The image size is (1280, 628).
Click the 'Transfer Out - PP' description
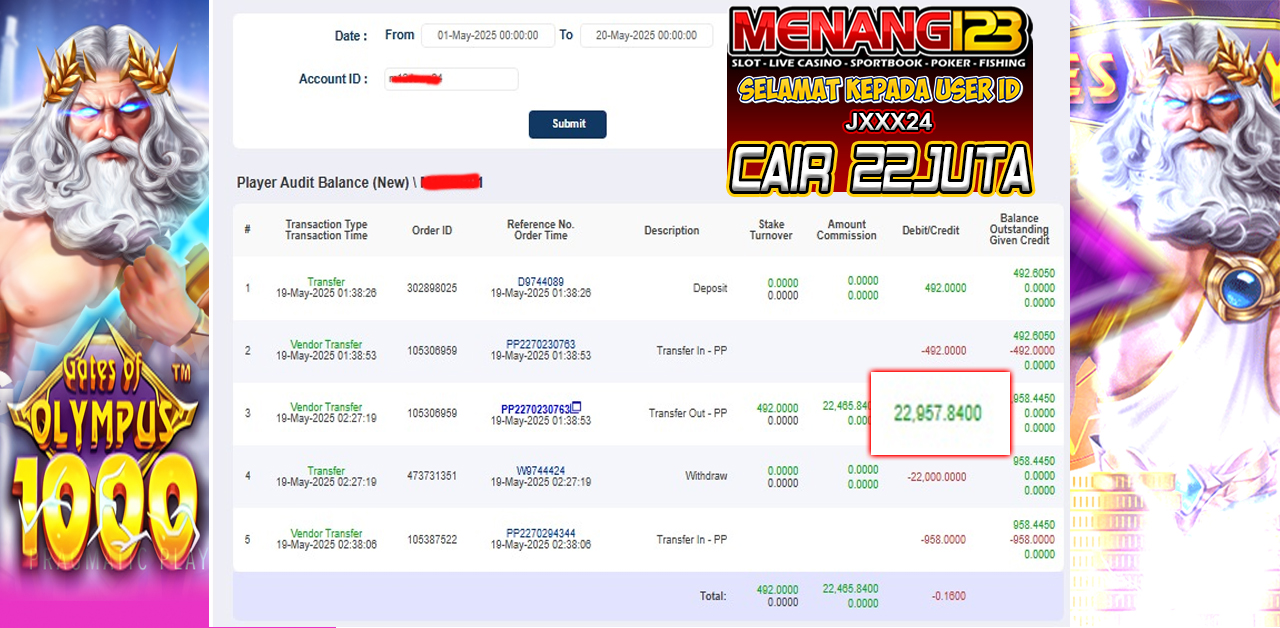tap(688, 414)
